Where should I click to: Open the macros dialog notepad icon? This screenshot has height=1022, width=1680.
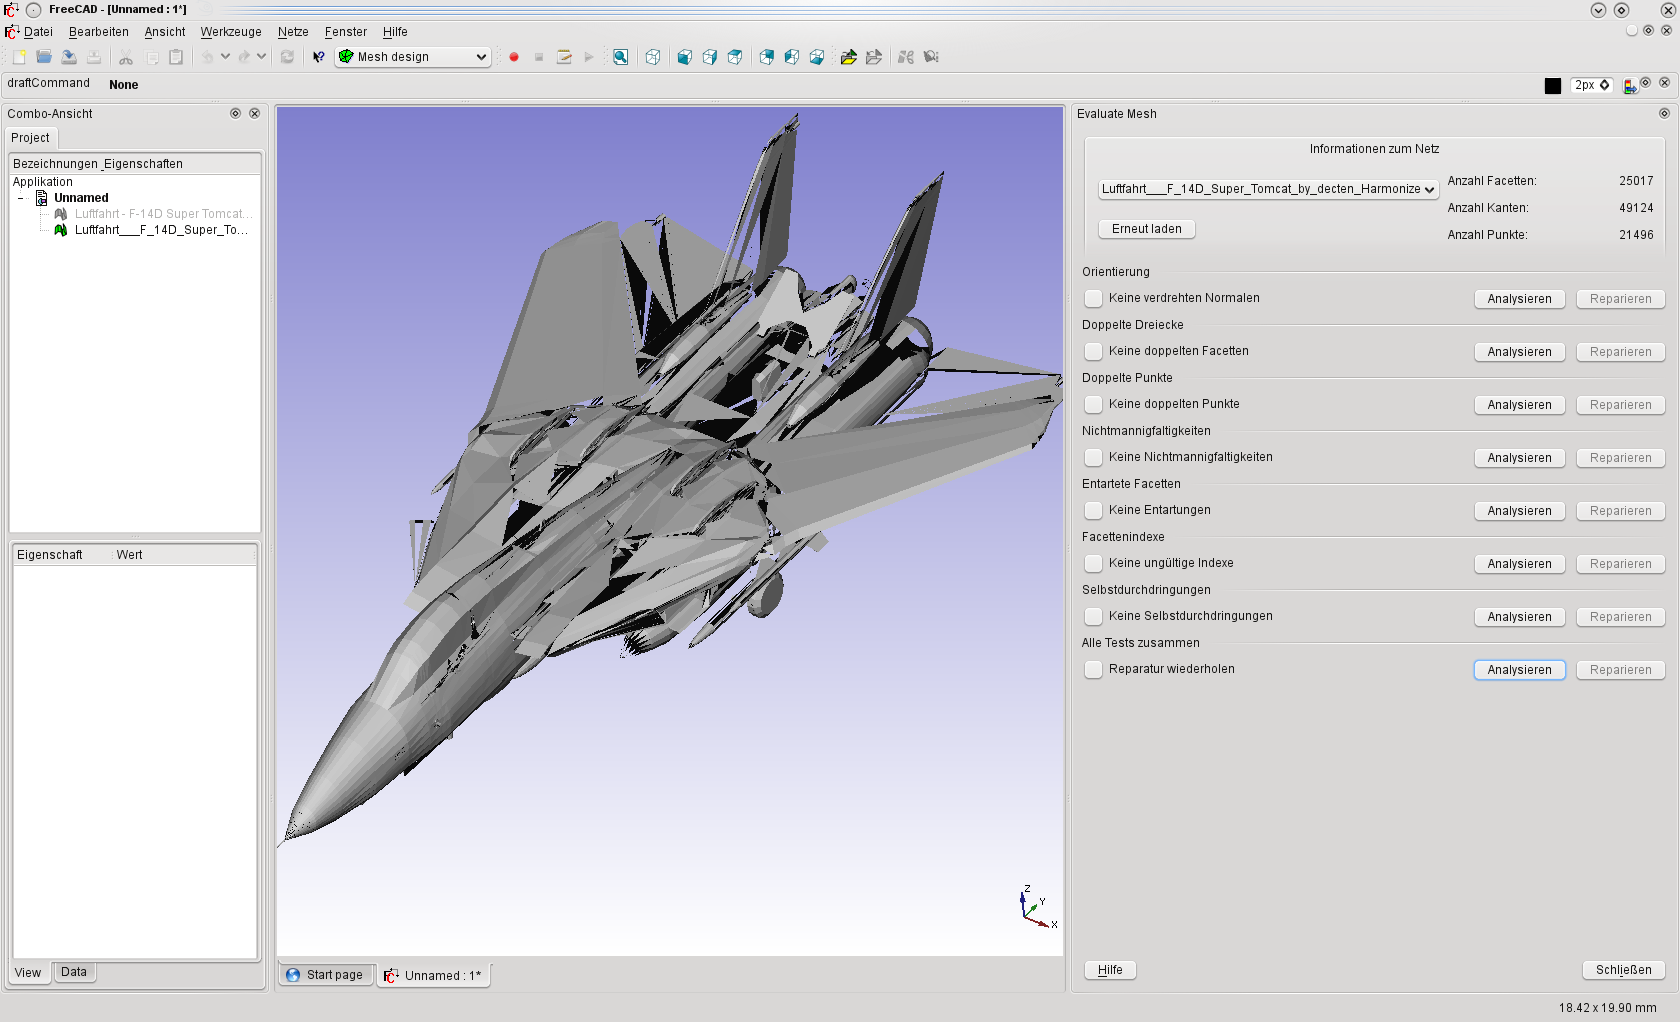564,57
